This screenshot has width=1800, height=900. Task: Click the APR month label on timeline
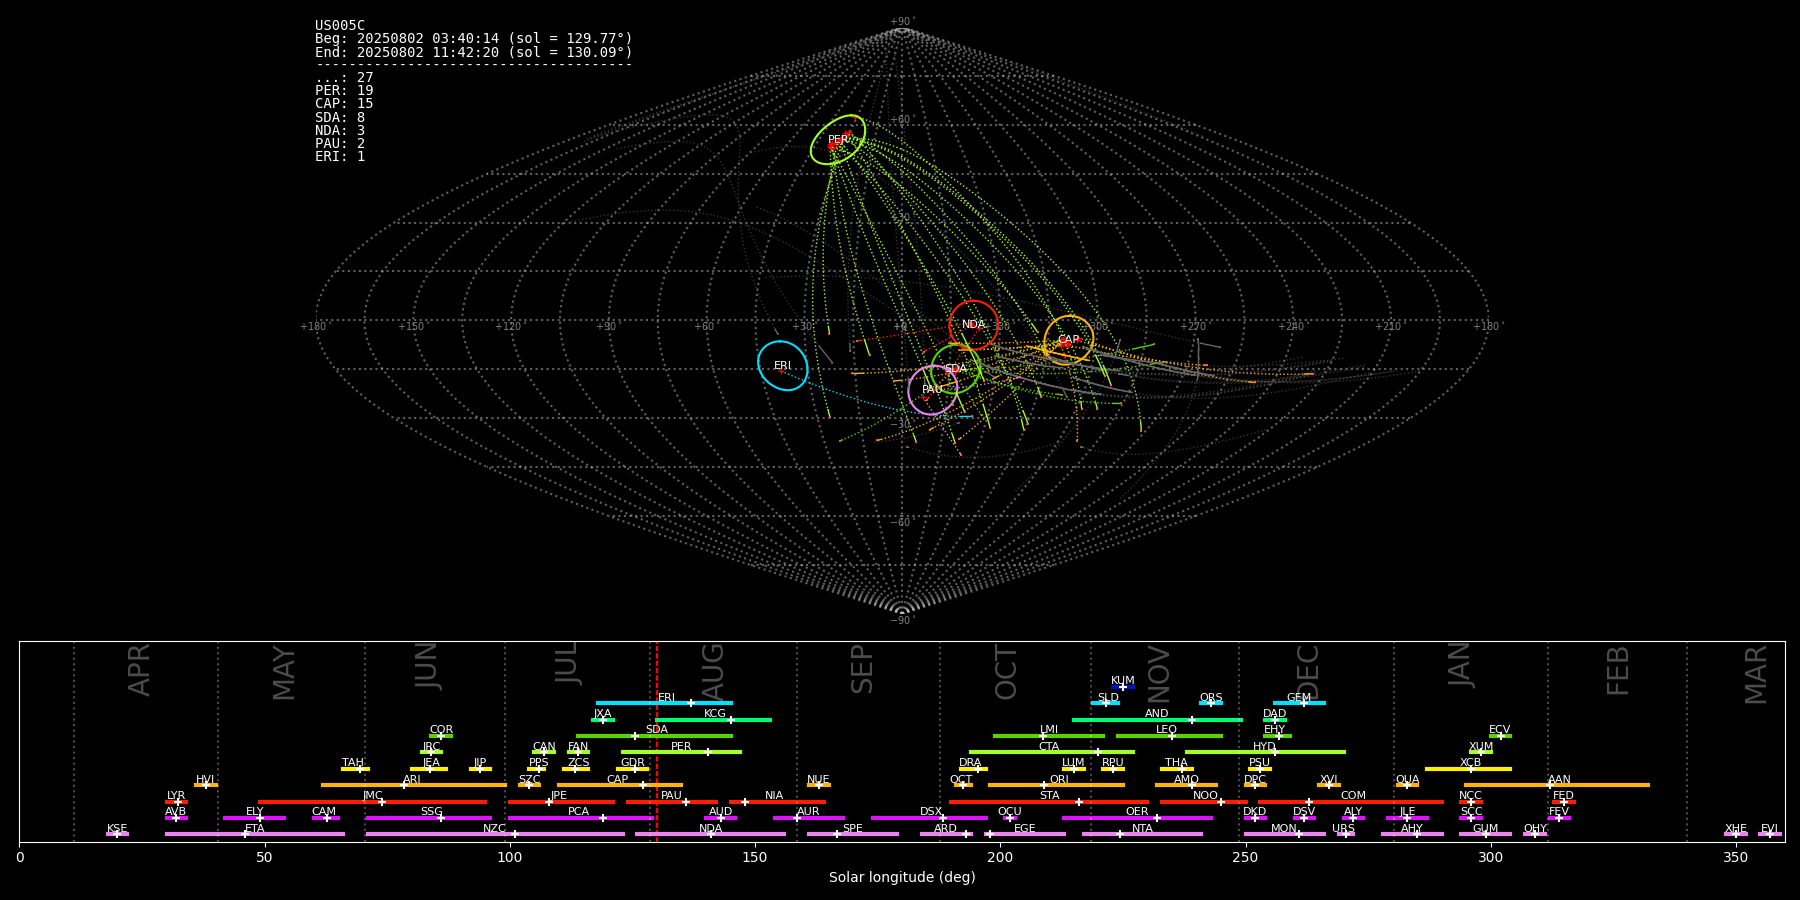pyautogui.click(x=139, y=670)
